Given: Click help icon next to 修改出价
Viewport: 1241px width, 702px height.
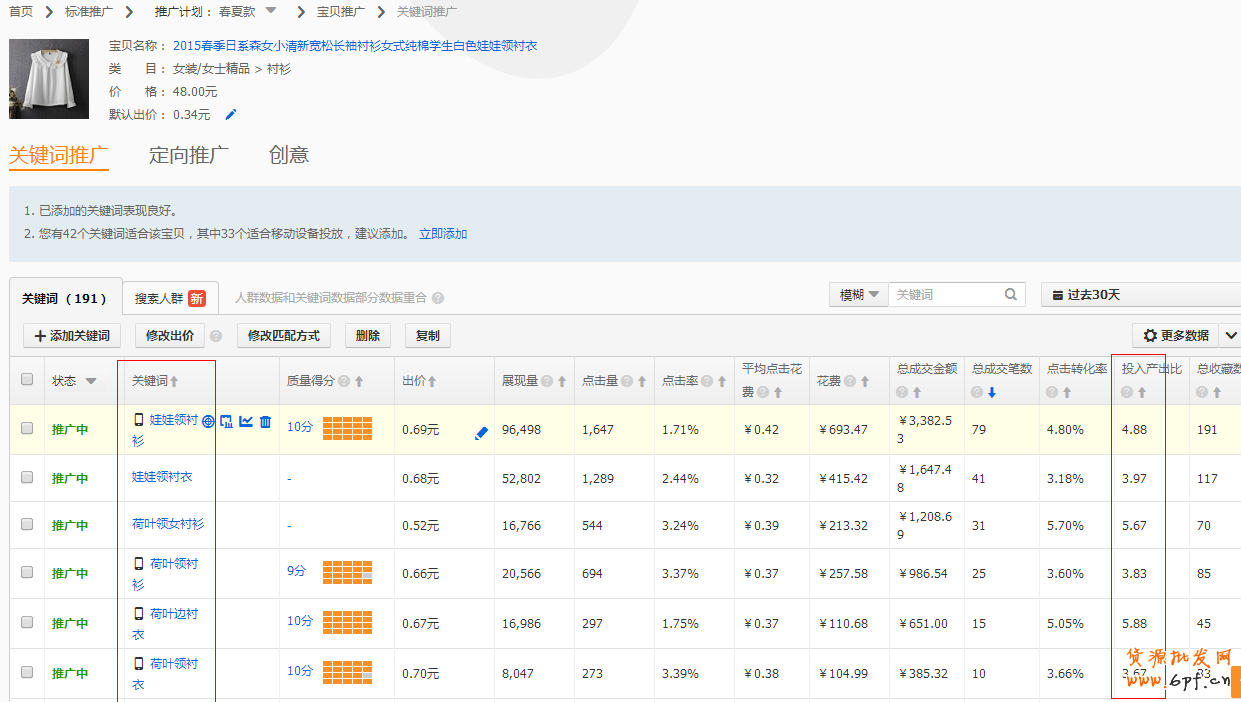Looking at the screenshot, I should click(x=216, y=336).
